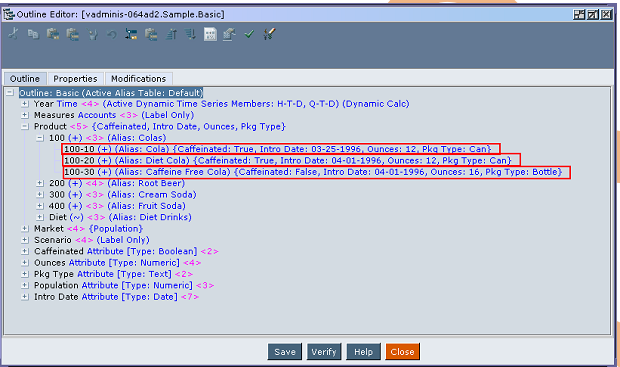
Task: Select member 400 (Alias: Fruit Soda)
Action: click(117, 206)
